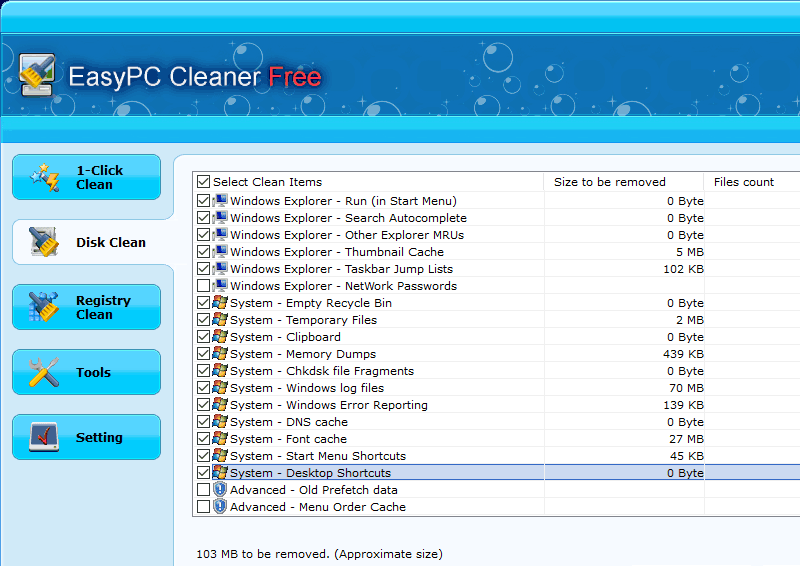Open the Tools section
This screenshot has width=800, height=566.
(x=86, y=372)
